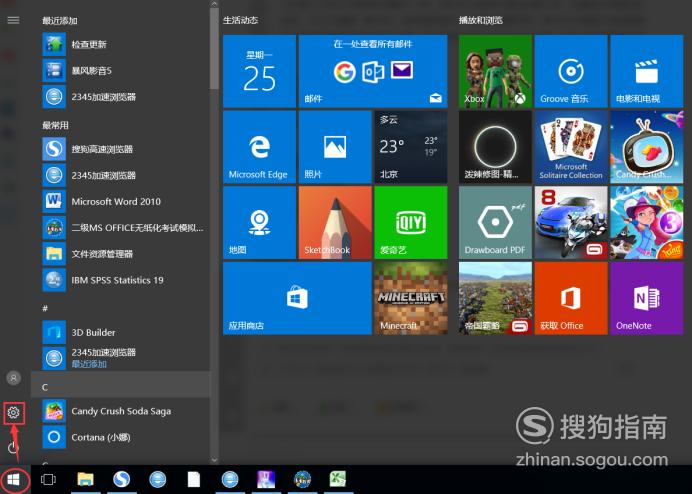
Task: Open the Asphalt 8 racing game tile
Action: [571, 222]
